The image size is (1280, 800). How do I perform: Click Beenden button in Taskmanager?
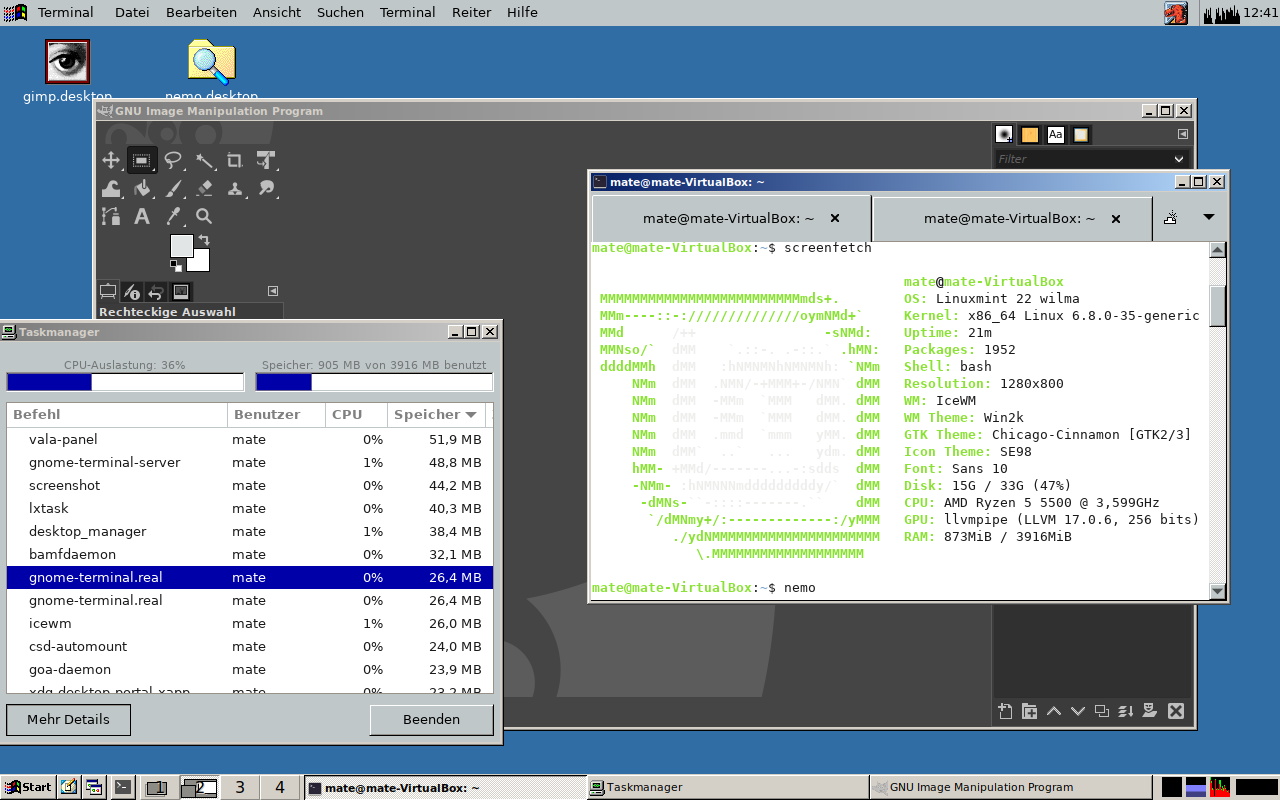[431, 720]
